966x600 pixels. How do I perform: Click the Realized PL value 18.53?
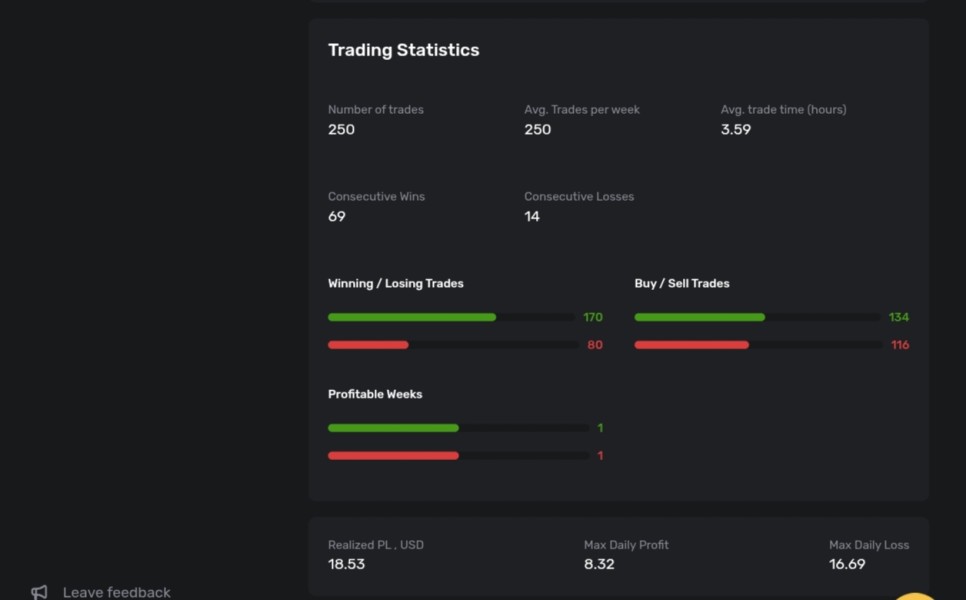(x=346, y=564)
